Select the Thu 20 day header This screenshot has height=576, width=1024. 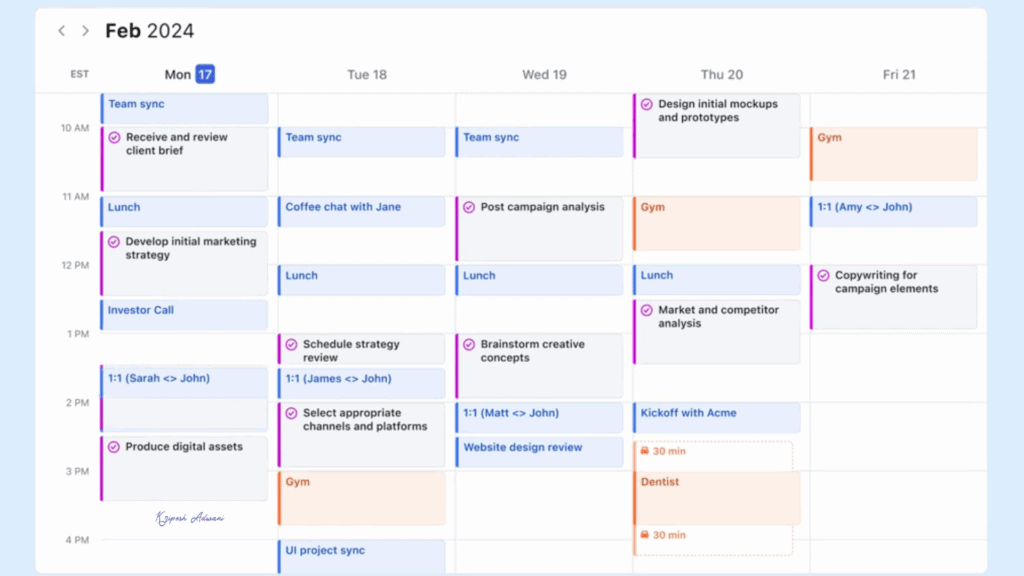click(721, 74)
